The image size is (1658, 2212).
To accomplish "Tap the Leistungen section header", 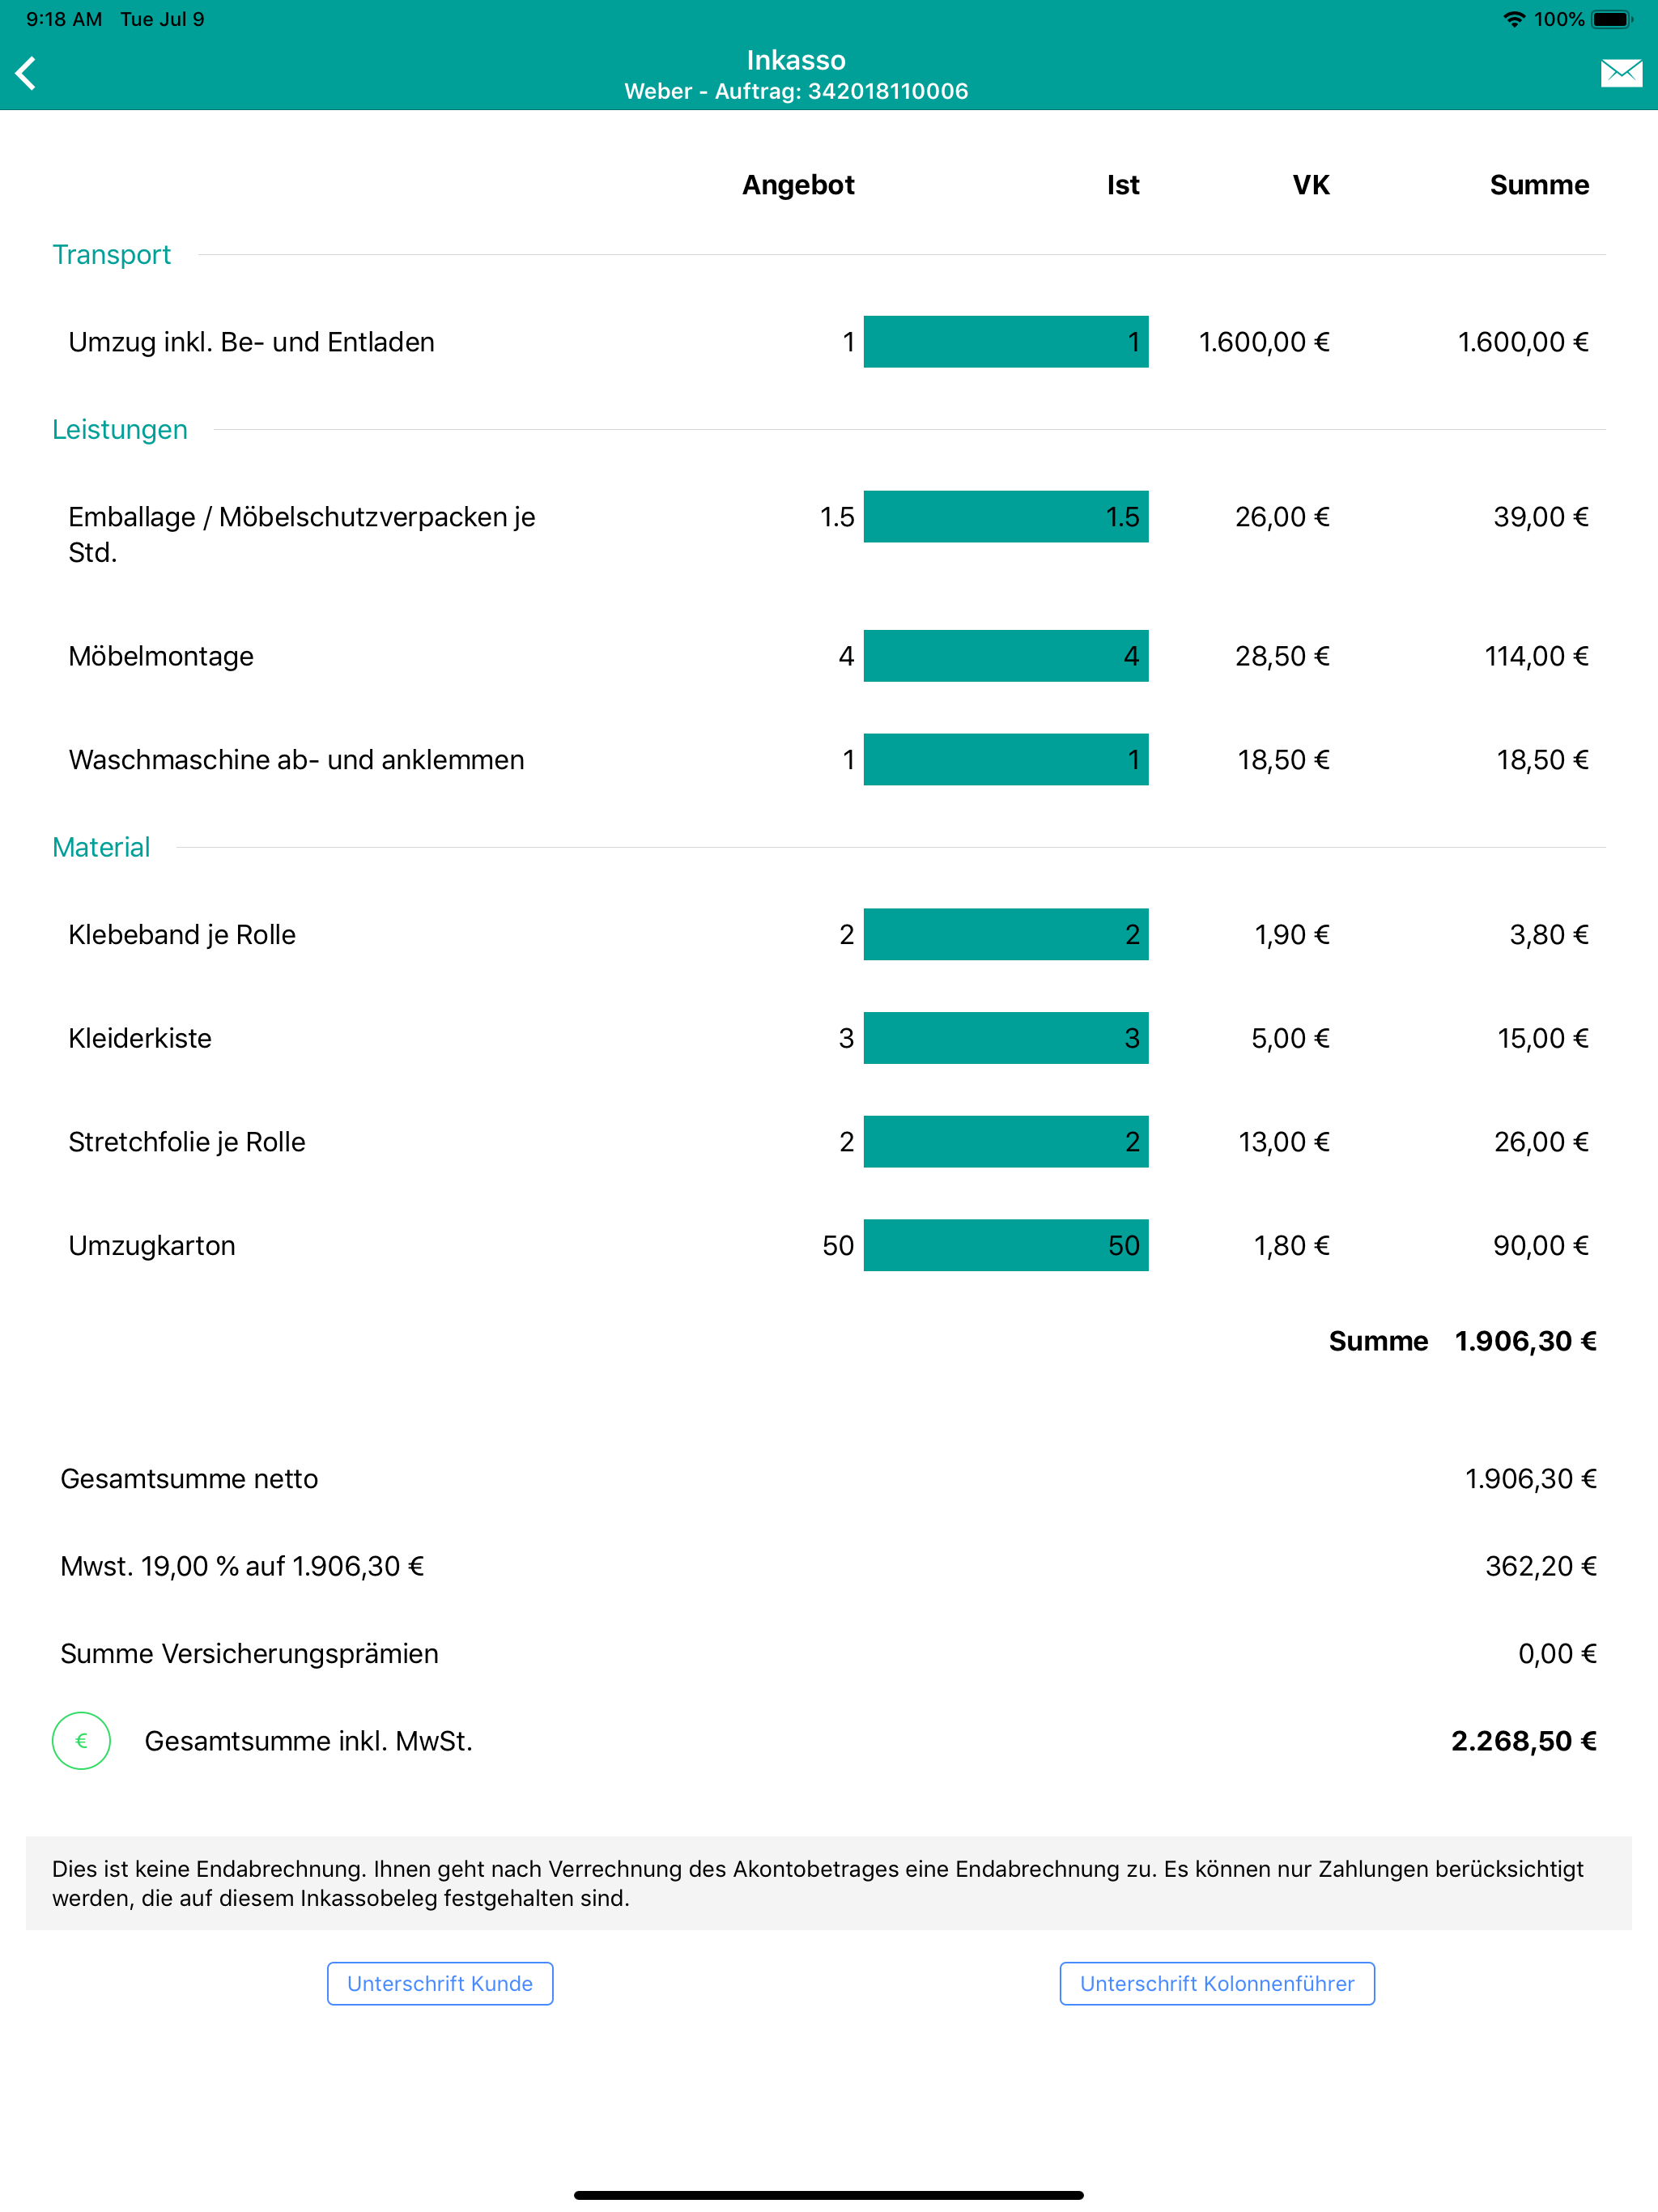I will point(120,430).
